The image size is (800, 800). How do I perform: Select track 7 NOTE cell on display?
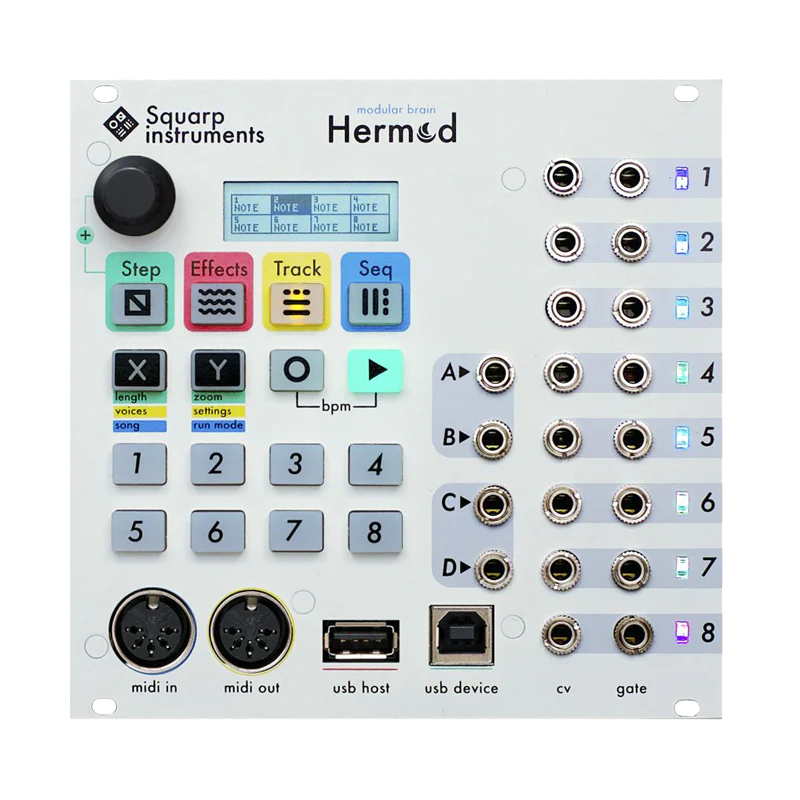[x=331, y=224]
